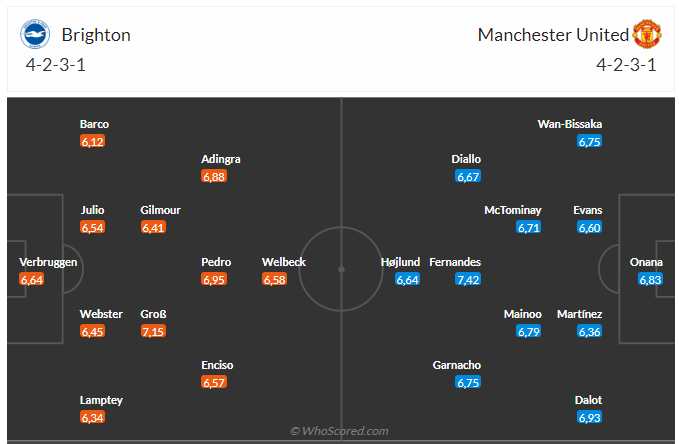Click Mainoo's player name
Image resolution: width=679 pixels, height=444 pixels.
coord(522,314)
